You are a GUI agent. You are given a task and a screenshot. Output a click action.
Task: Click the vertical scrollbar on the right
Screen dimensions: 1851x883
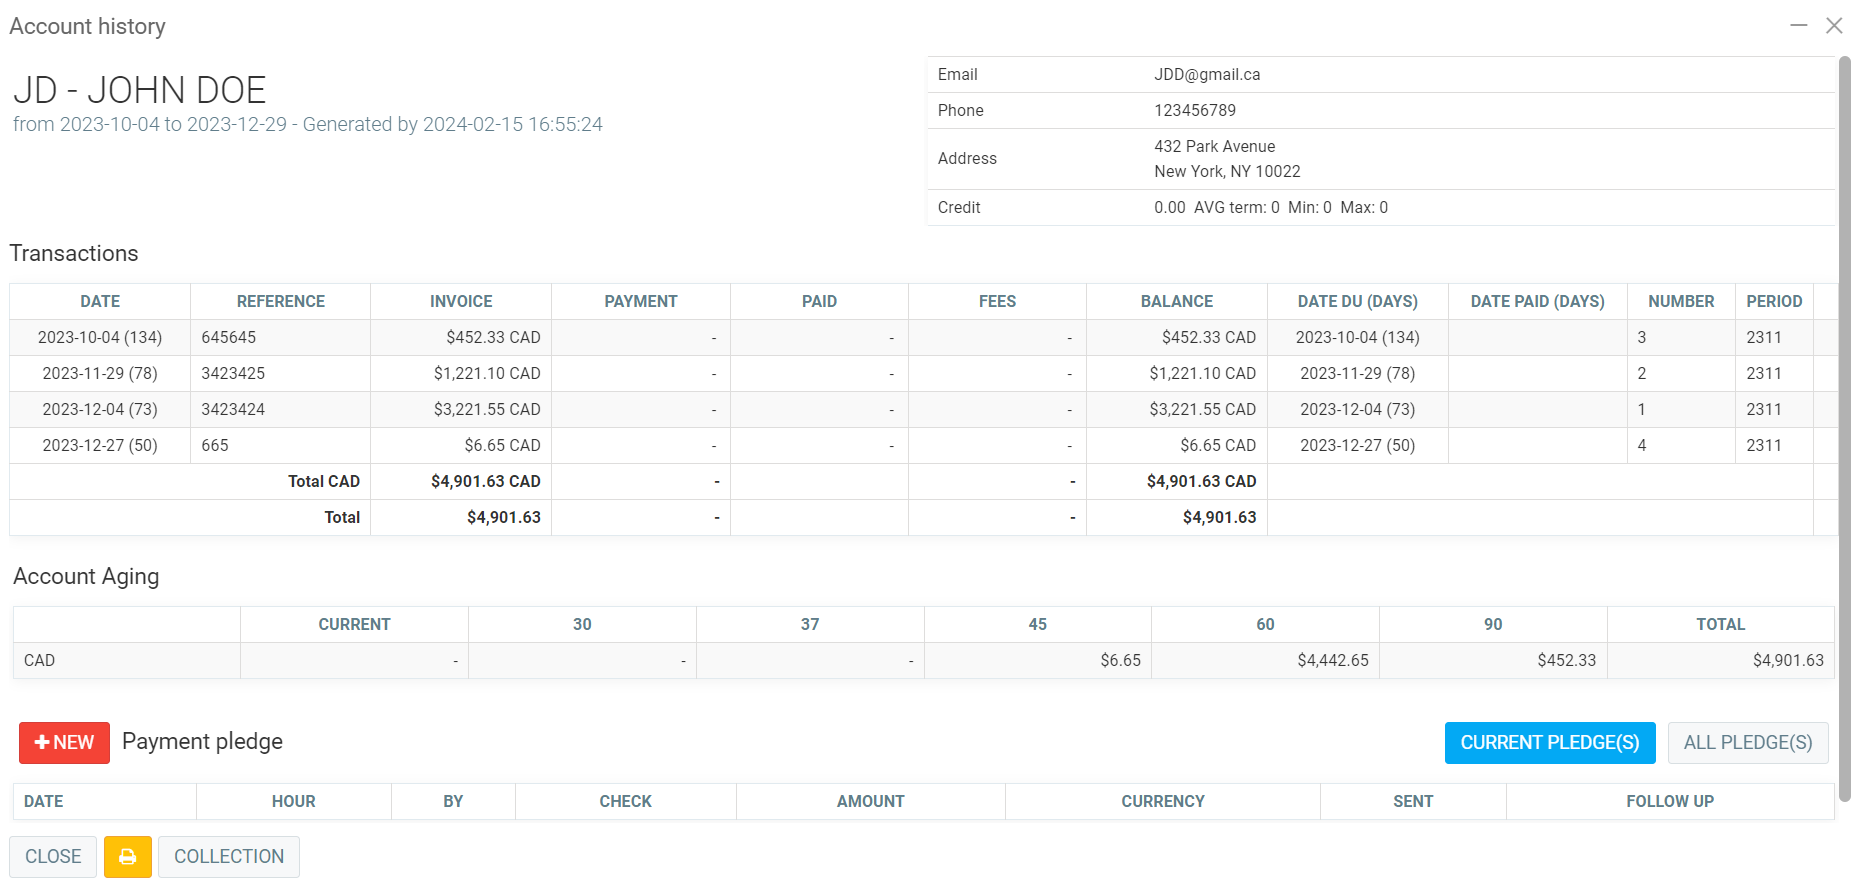pyautogui.click(x=1844, y=400)
